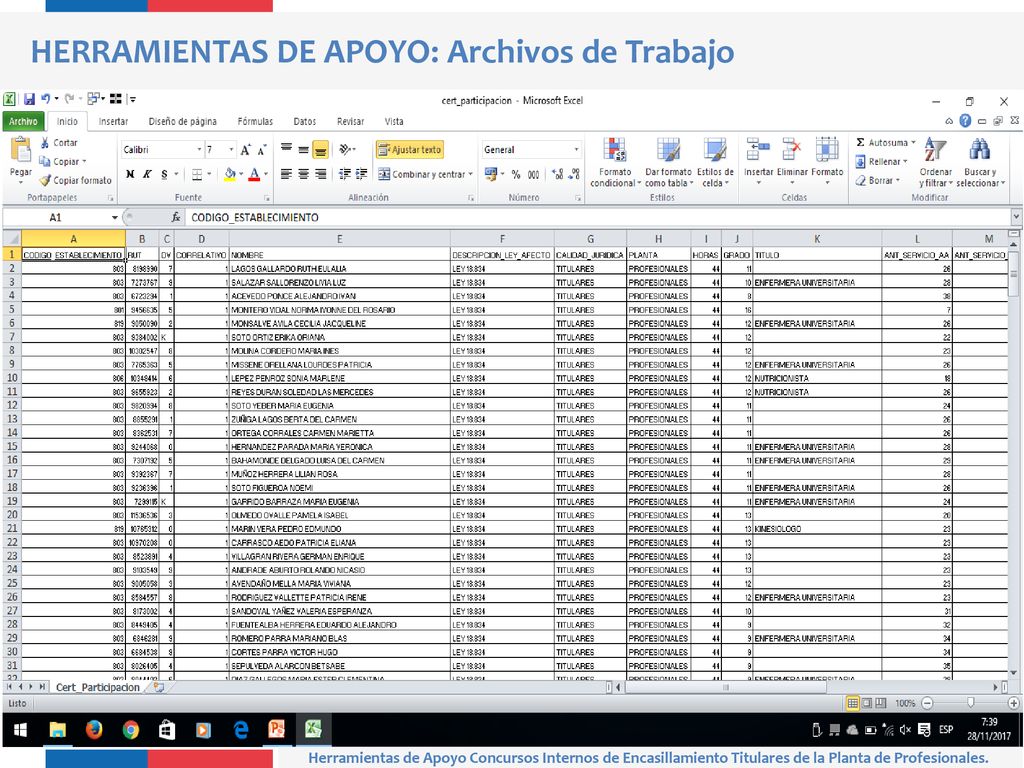The width and height of the screenshot is (1024, 768).
Task: Switch to the Datos tab
Action: [x=304, y=121]
